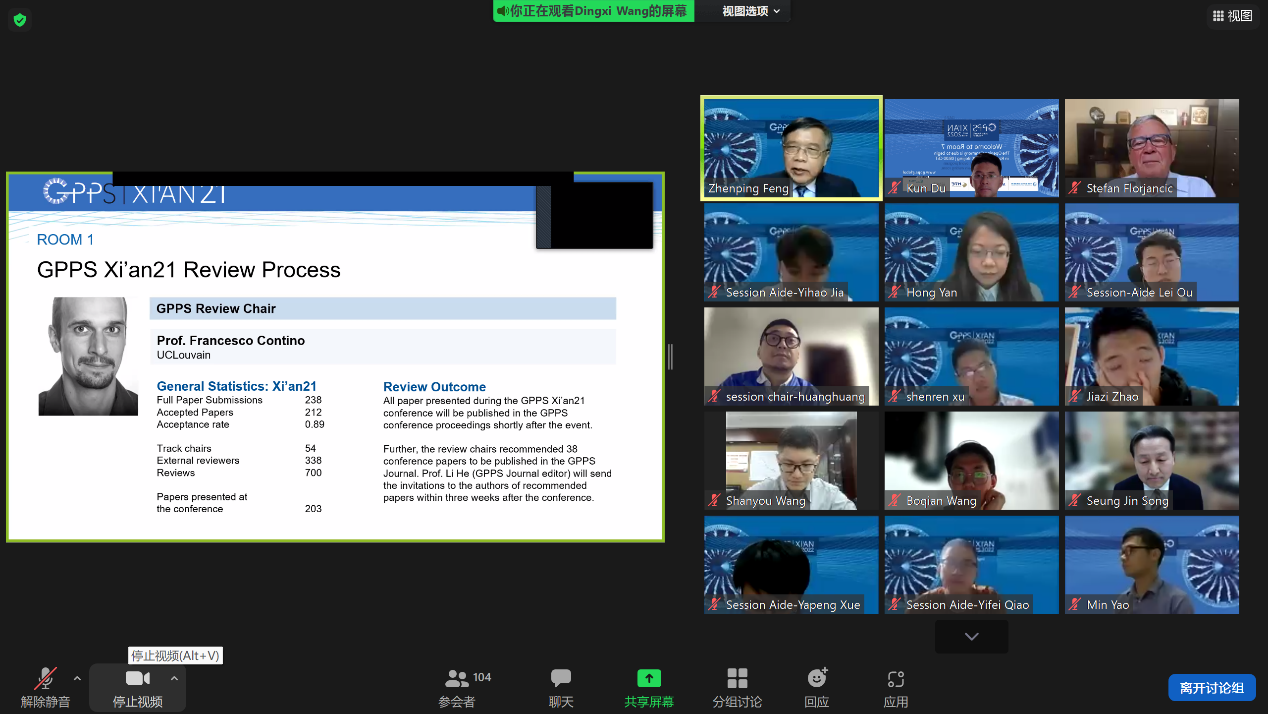The image size is (1268, 714).
Task: Unmute the microphone
Action: click(45, 679)
